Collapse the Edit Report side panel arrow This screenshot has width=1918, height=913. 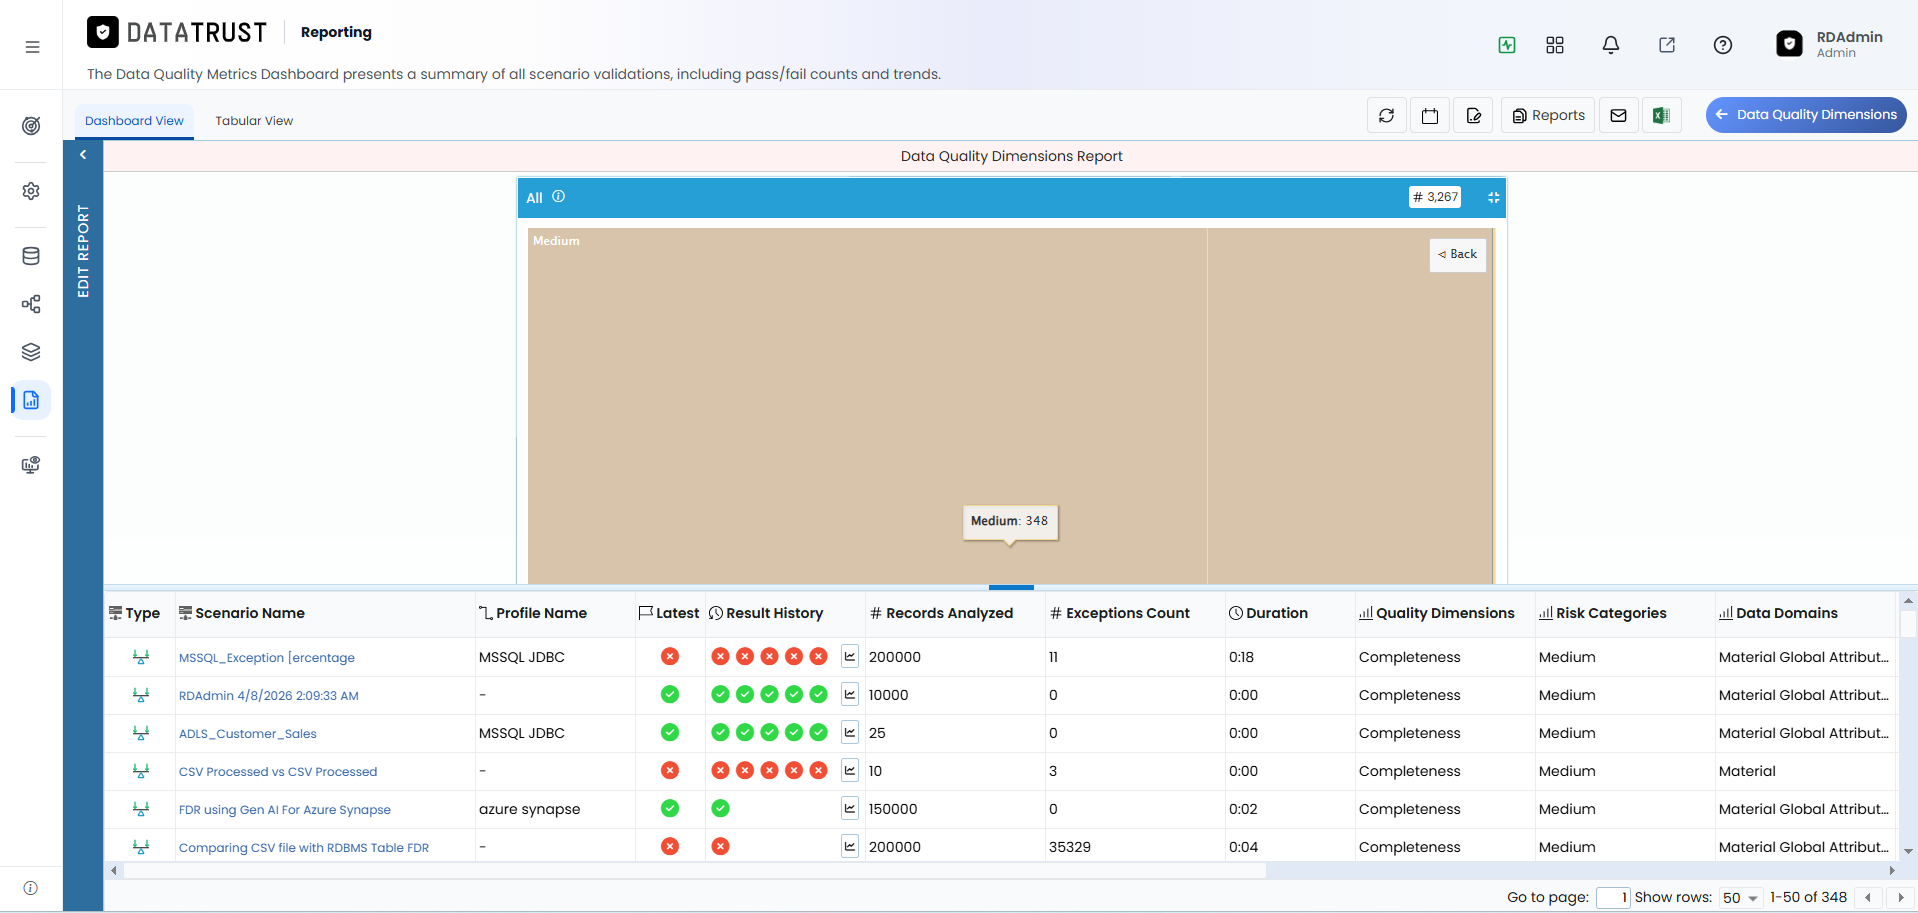[83, 155]
